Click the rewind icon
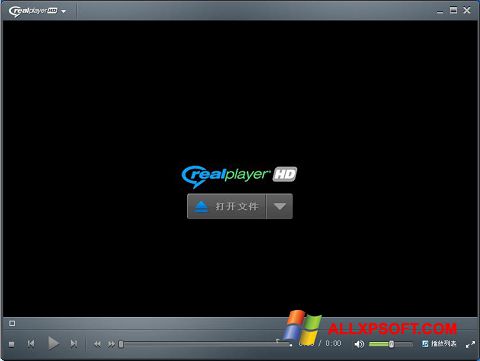Image resolution: width=480 pixels, height=361 pixels. click(97, 344)
